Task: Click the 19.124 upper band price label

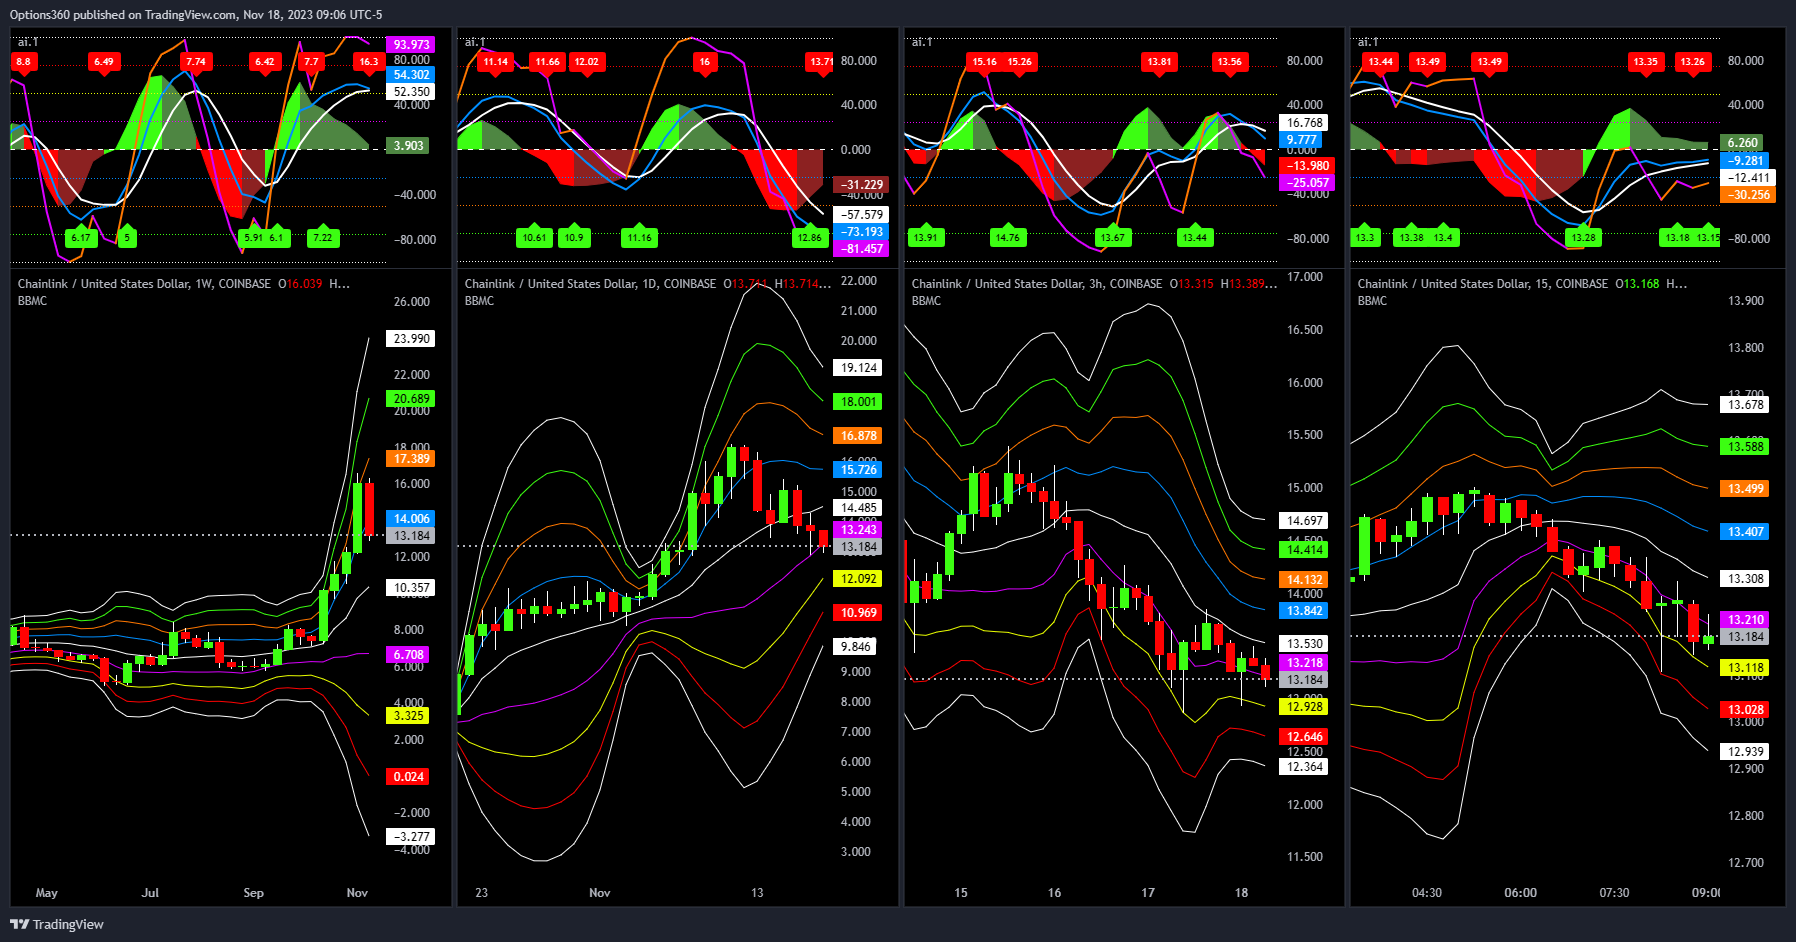Action: tap(858, 368)
